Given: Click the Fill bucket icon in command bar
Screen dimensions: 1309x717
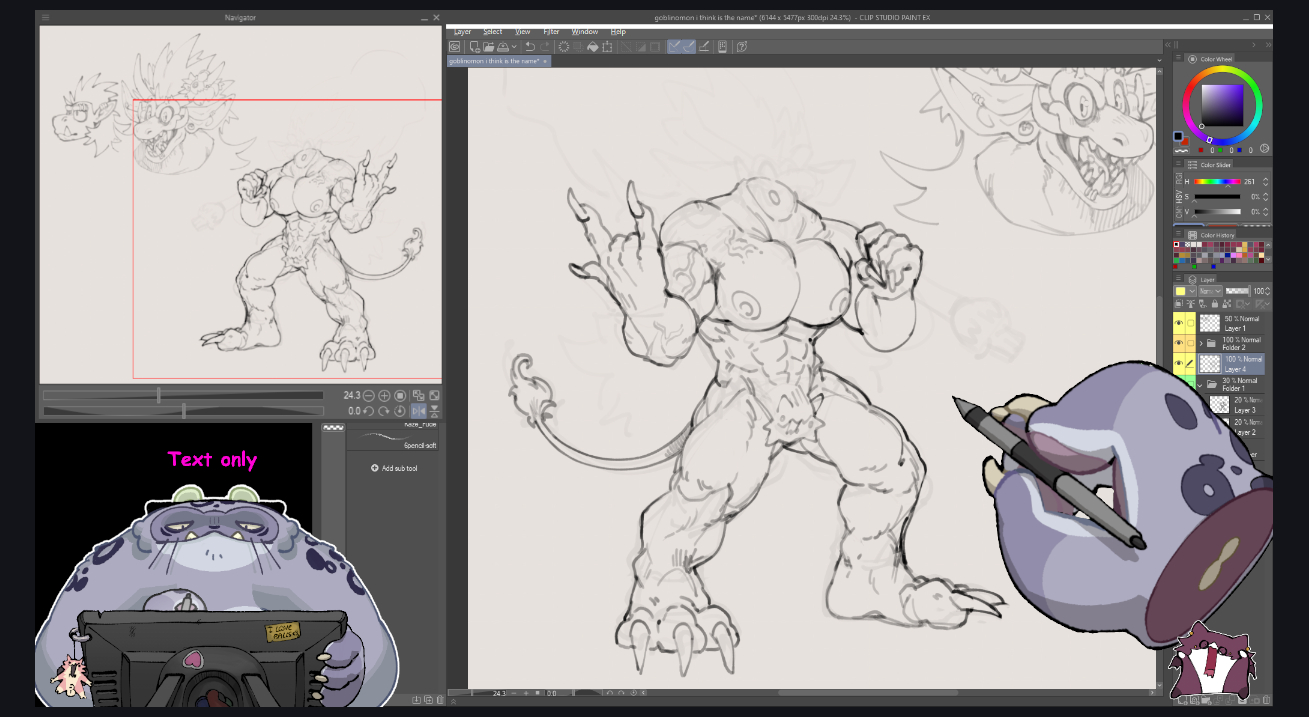Looking at the screenshot, I should click(x=593, y=47).
